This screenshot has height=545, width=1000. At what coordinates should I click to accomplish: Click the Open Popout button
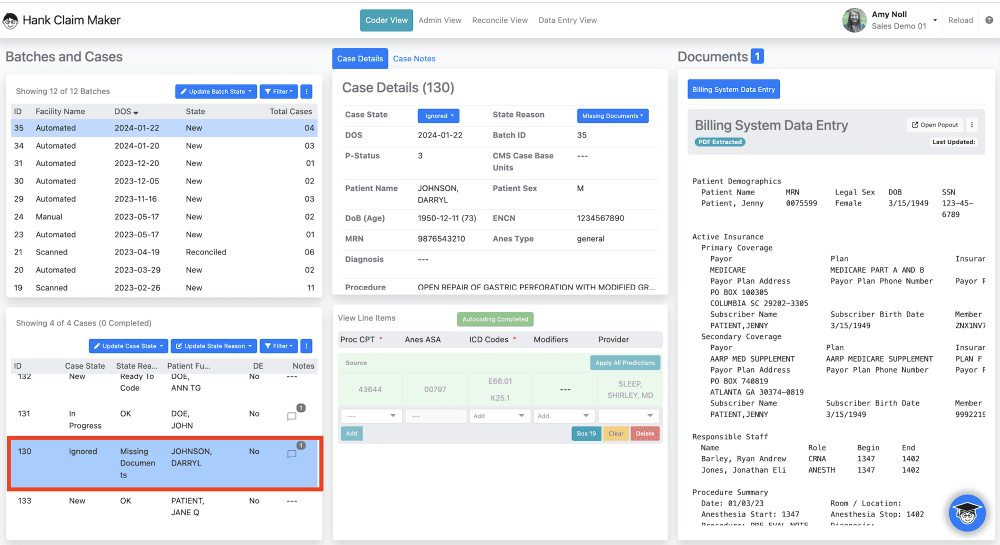click(935, 125)
